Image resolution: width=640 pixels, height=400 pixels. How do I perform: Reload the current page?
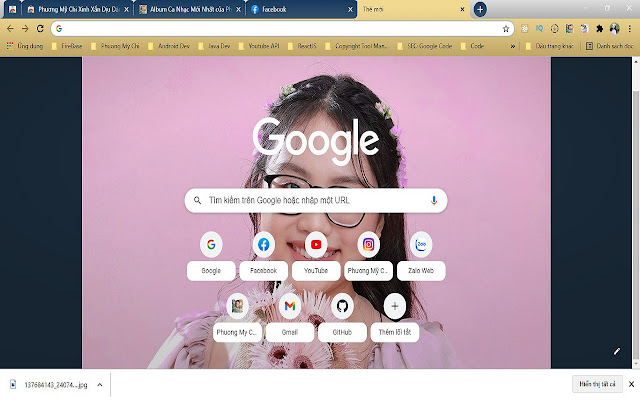40,29
